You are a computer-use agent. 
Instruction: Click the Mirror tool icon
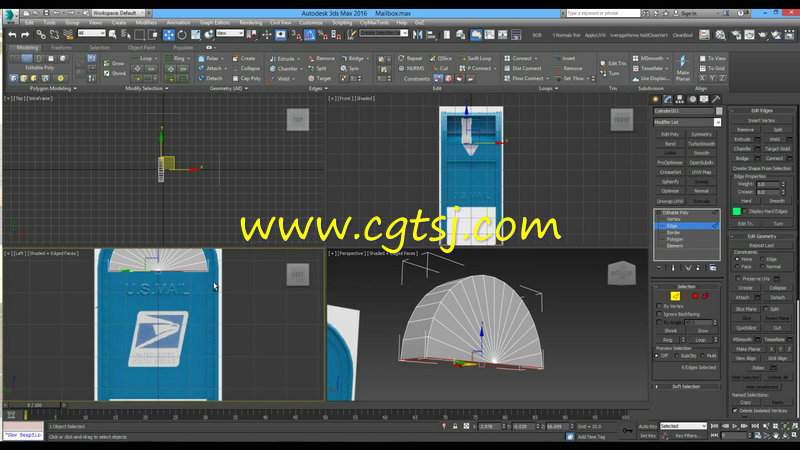point(418,35)
